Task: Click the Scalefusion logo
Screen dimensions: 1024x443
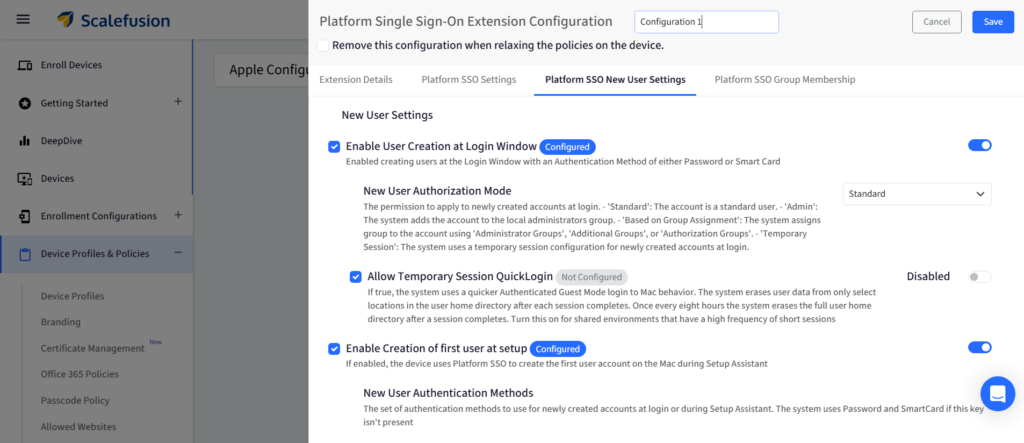Action: coord(113,20)
